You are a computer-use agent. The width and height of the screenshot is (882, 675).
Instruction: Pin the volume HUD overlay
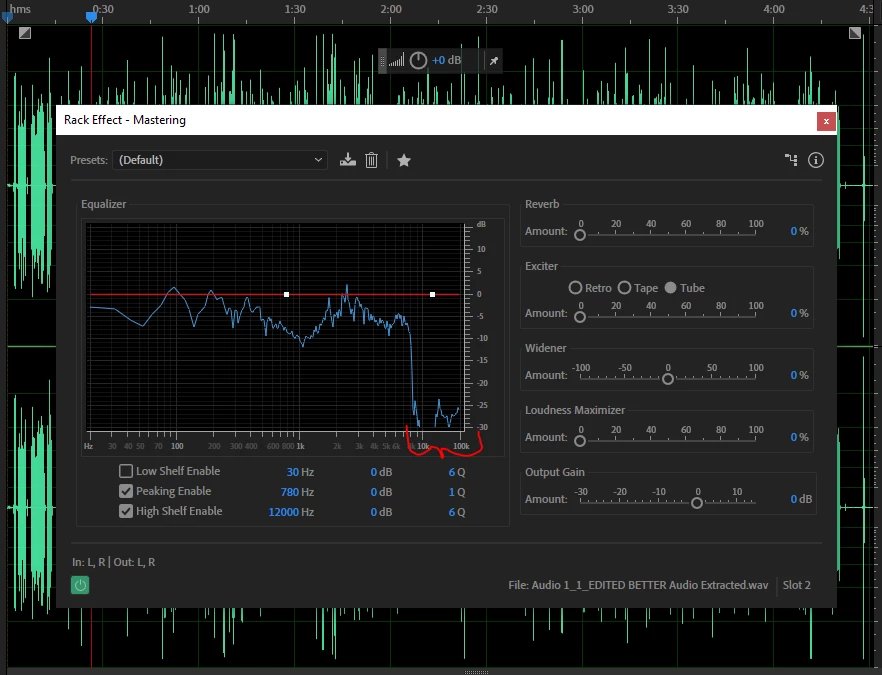[493, 61]
